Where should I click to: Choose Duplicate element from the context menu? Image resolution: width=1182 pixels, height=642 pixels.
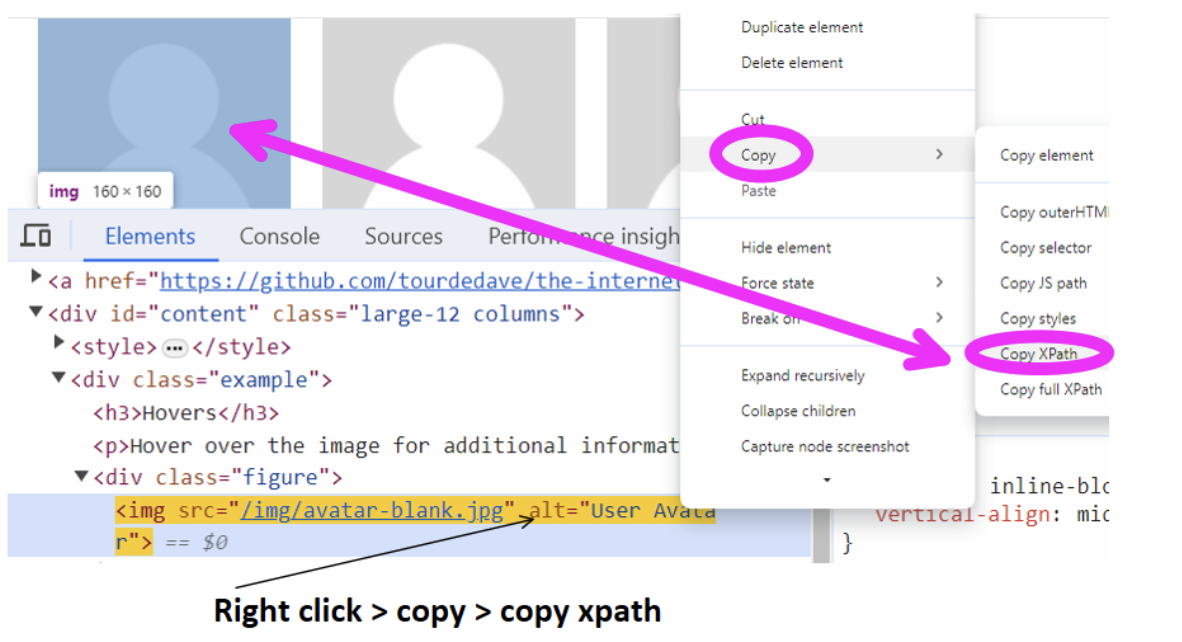click(801, 27)
